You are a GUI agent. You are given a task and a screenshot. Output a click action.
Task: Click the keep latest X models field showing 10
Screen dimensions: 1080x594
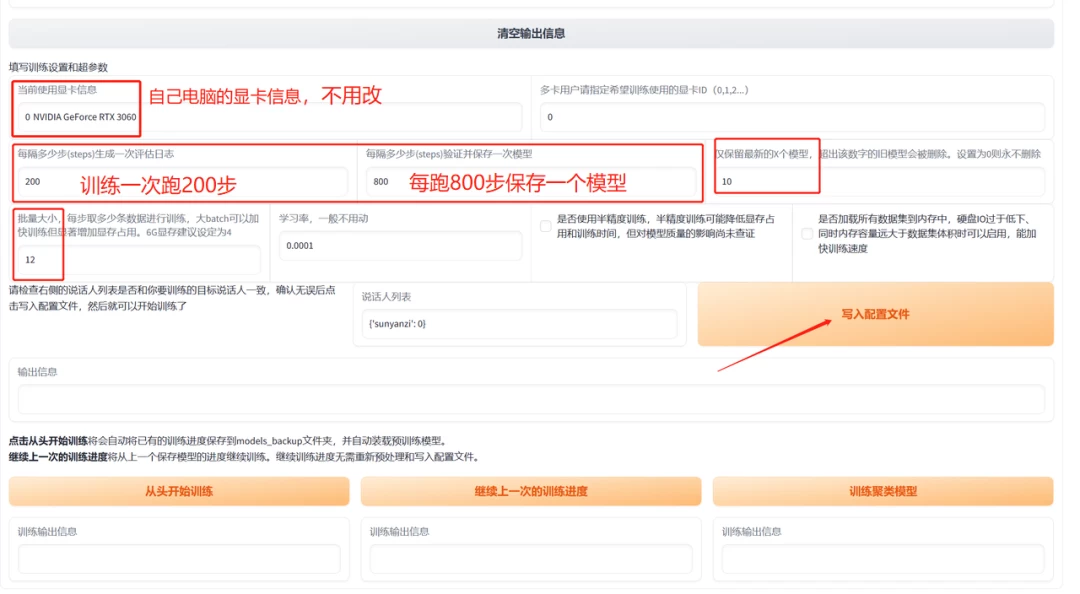click(x=880, y=182)
